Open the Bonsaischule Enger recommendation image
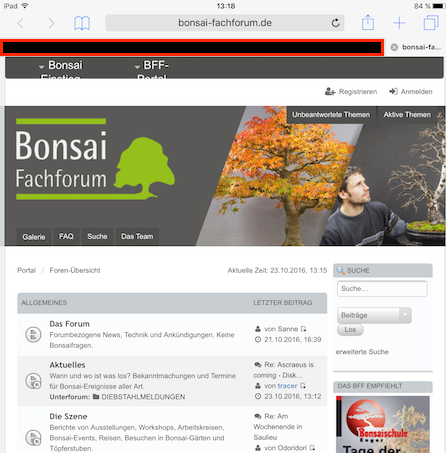This screenshot has height=453, width=446. pos(383,424)
